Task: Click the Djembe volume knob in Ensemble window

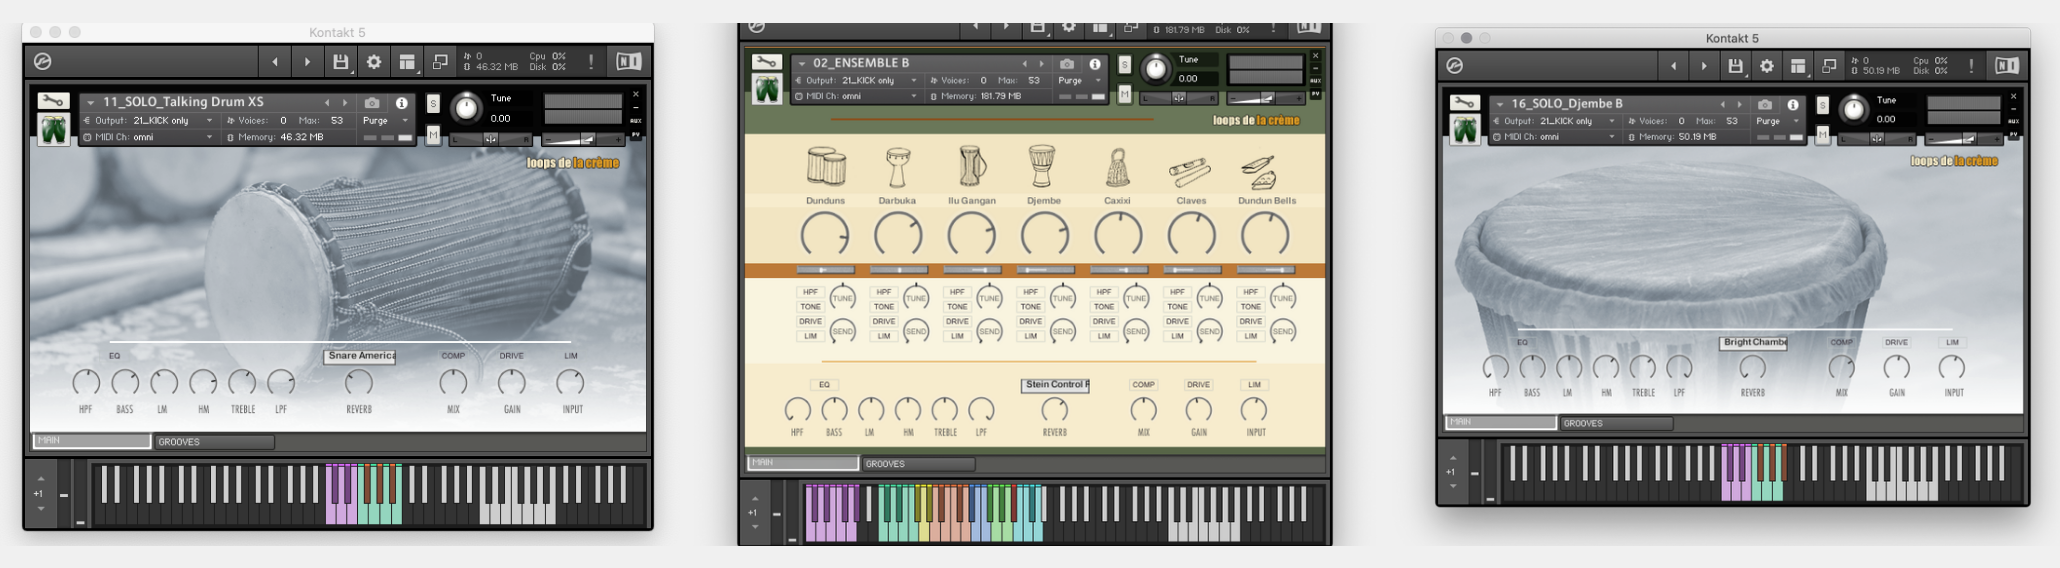Action: click(1044, 236)
